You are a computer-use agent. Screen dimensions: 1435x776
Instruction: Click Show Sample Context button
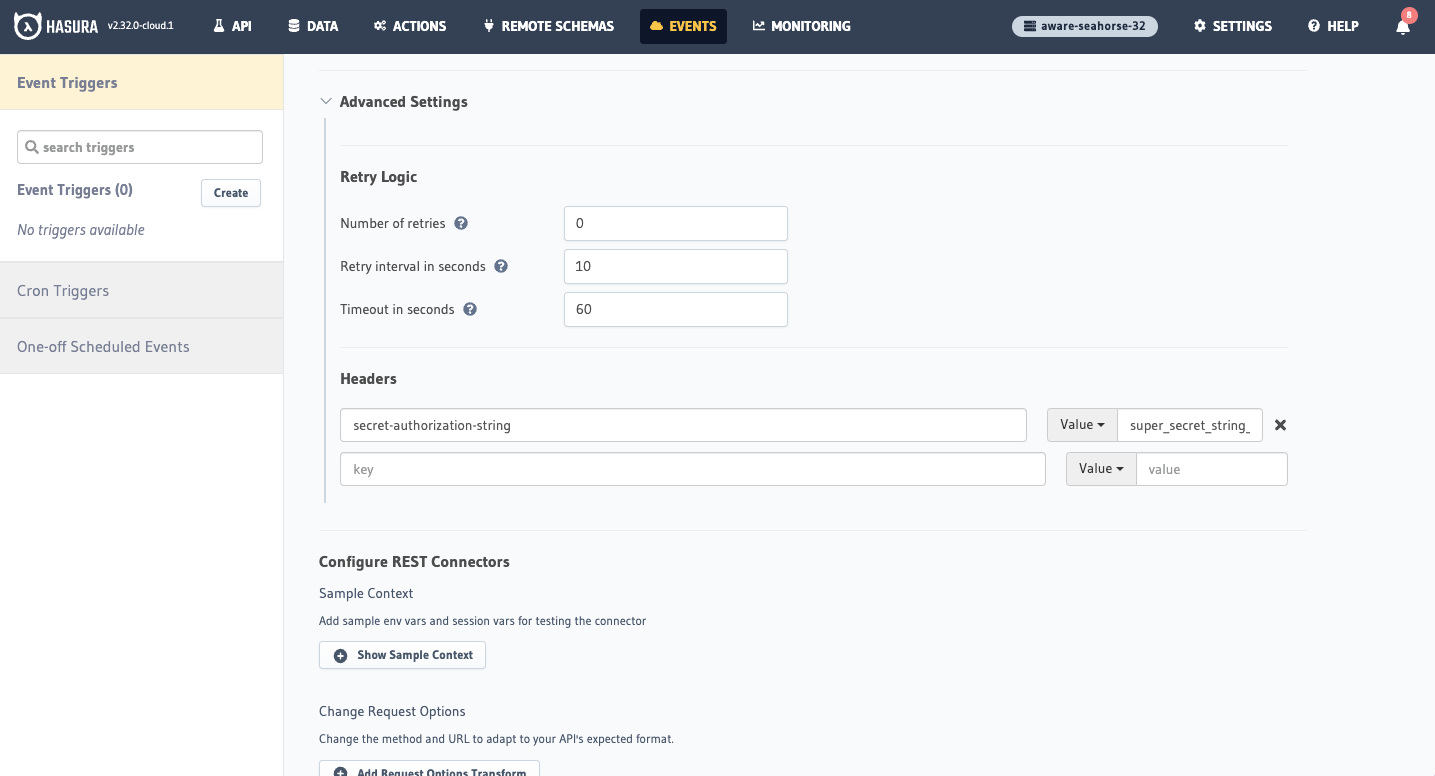(x=402, y=655)
